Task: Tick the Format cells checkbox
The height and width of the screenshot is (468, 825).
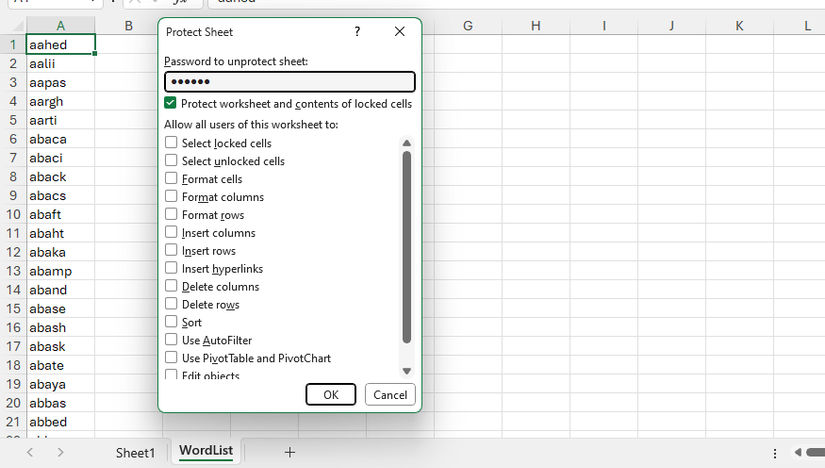Action: [171, 178]
